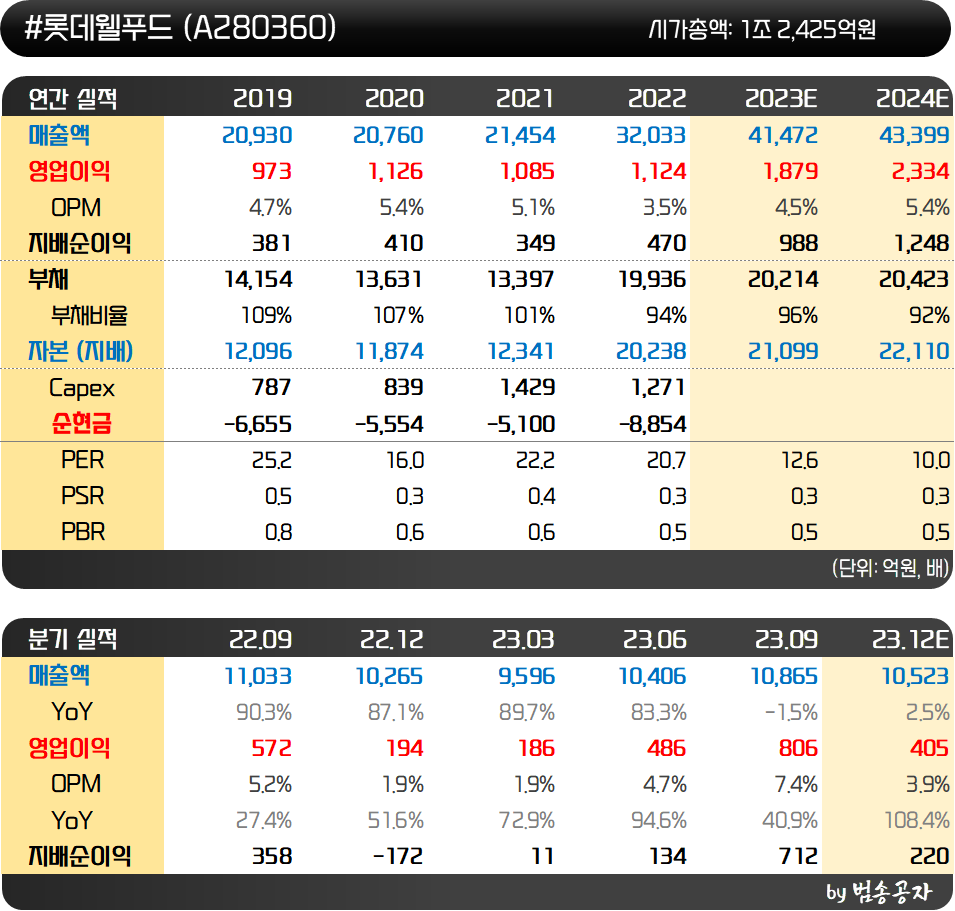Click the author credit by 범송공자
The width and height of the screenshot is (955, 911).
click(x=879, y=892)
